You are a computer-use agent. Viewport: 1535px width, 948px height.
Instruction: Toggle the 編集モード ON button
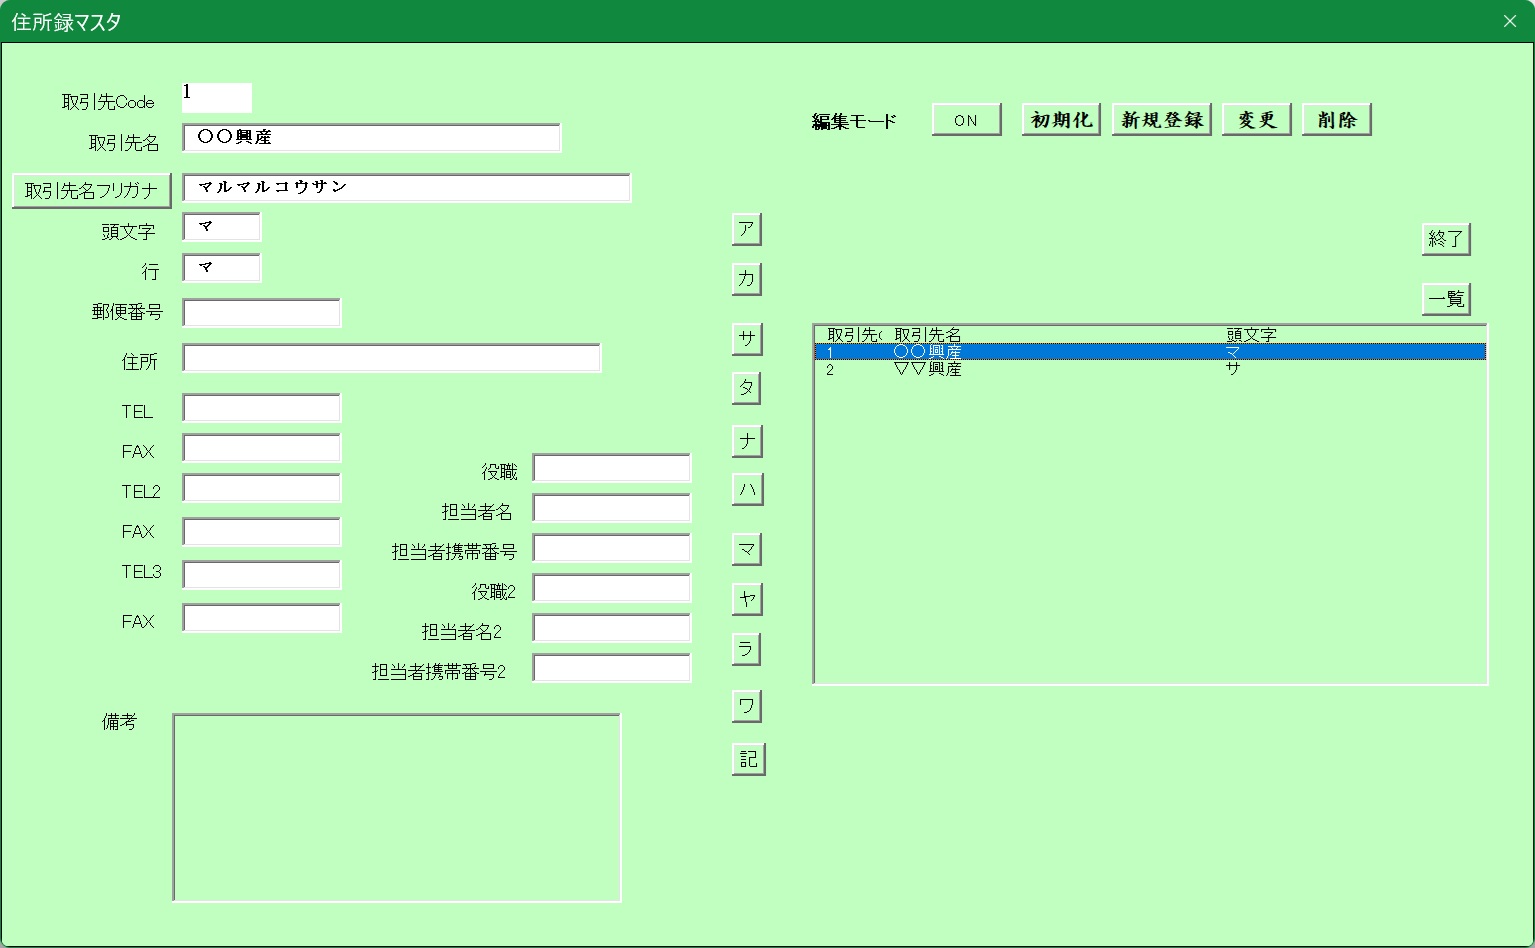point(966,120)
